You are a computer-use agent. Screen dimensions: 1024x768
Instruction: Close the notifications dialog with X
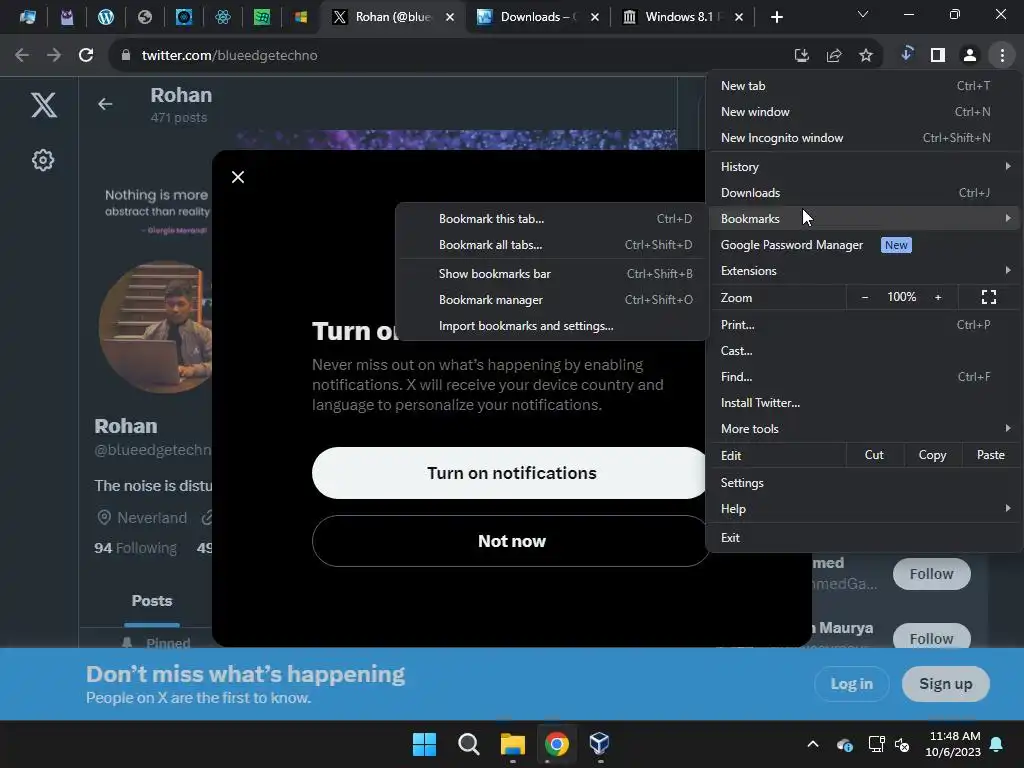click(x=238, y=177)
